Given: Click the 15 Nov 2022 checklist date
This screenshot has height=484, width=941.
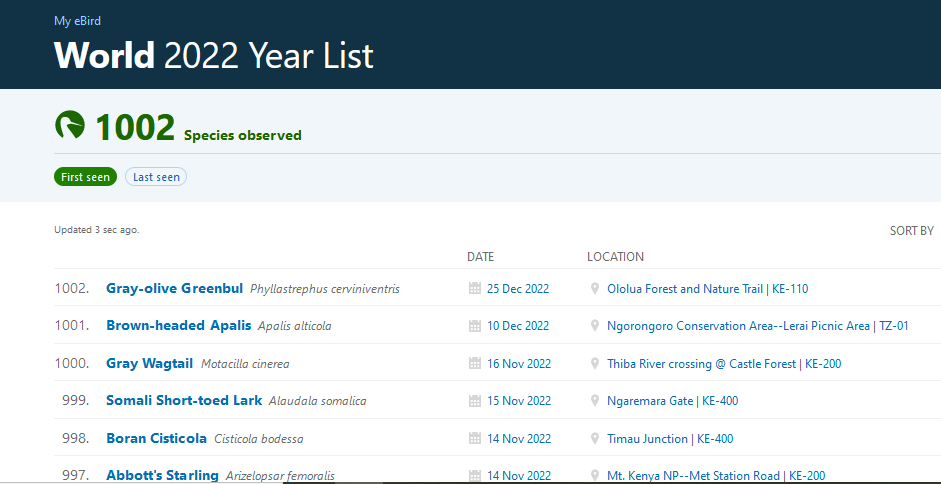Looking at the screenshot, I should pyautogui.click(x=519, y=401).
